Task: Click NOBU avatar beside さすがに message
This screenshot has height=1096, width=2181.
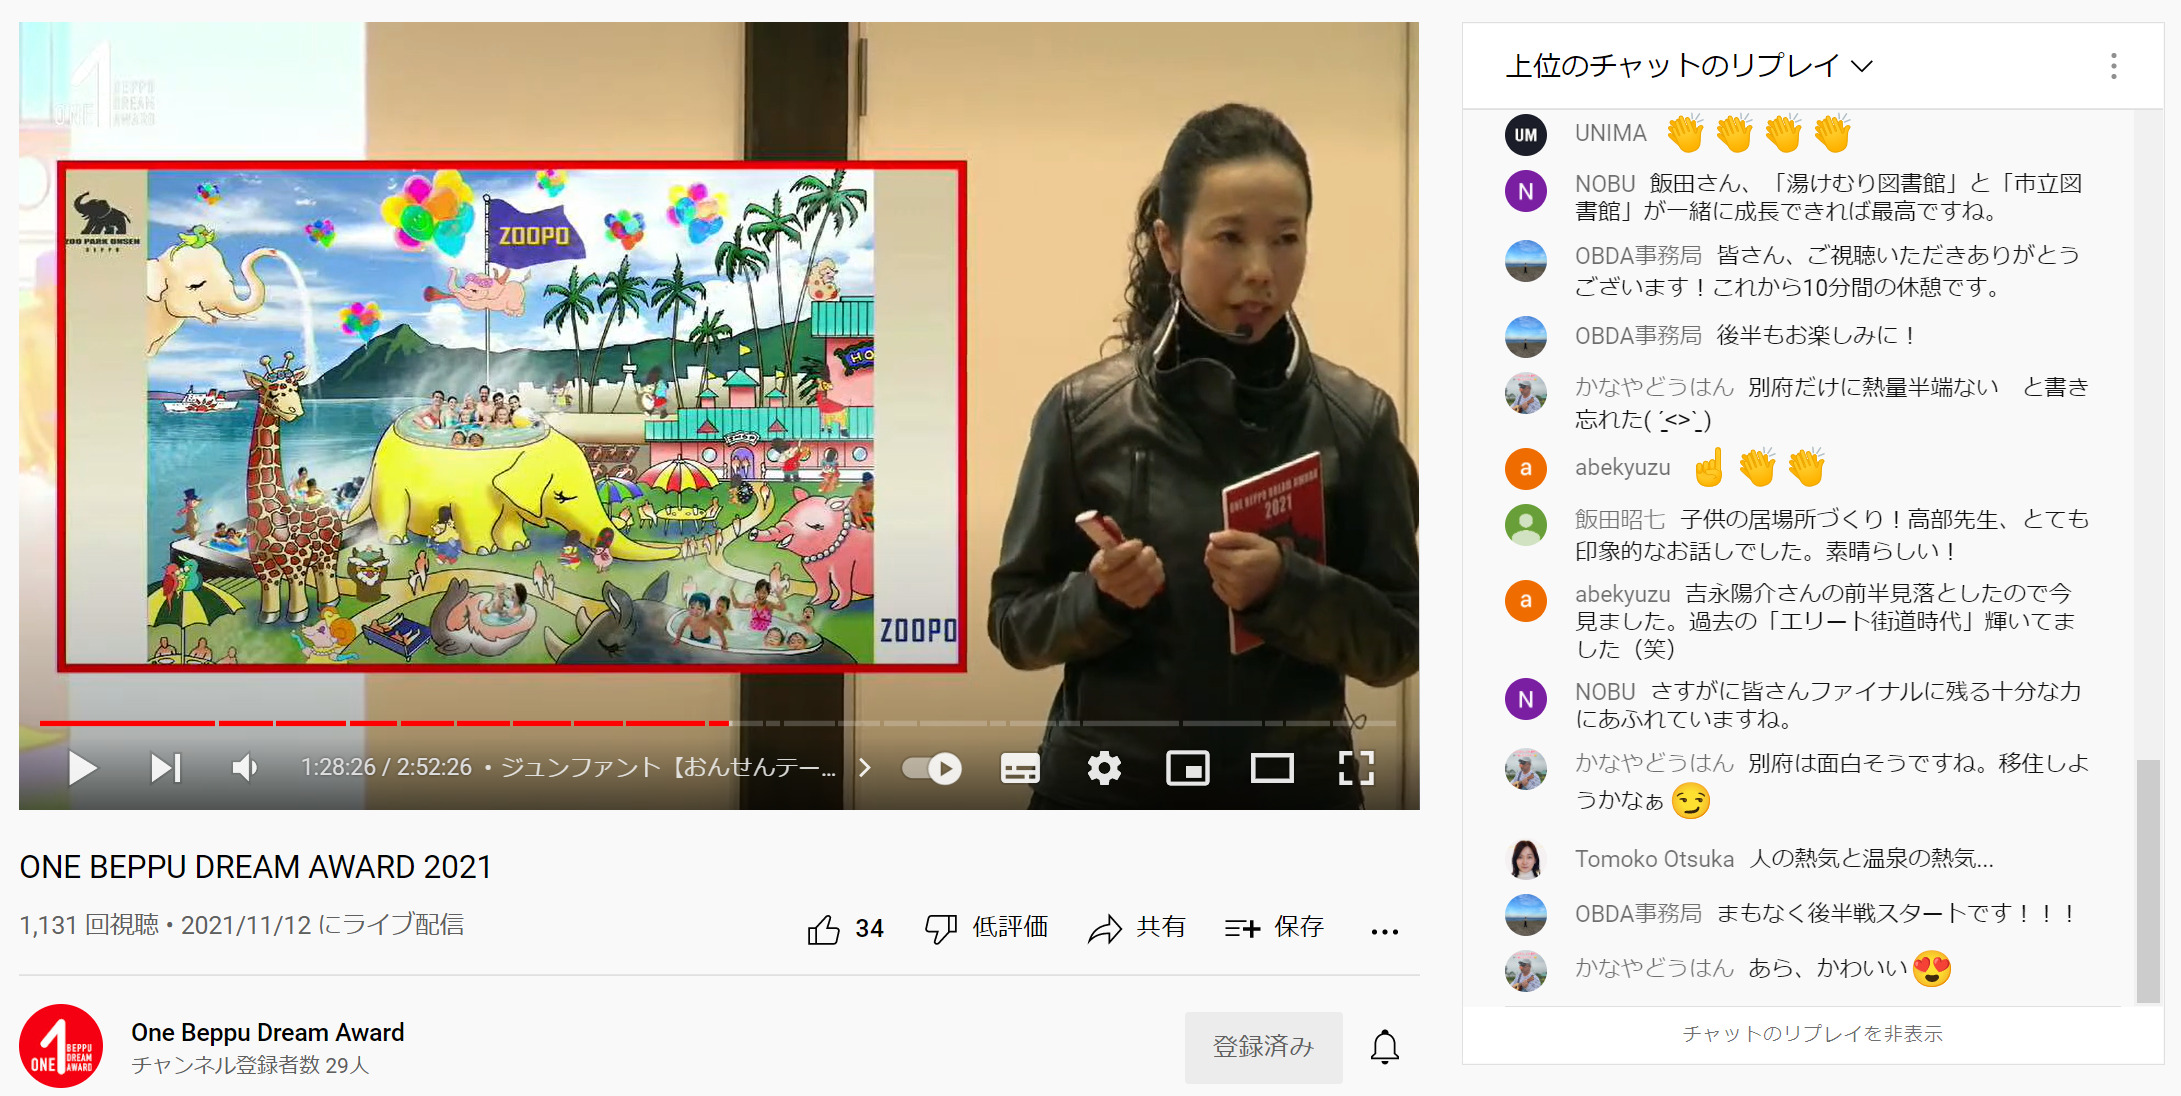Action: pyautogui.click(x=1526, y=699)
